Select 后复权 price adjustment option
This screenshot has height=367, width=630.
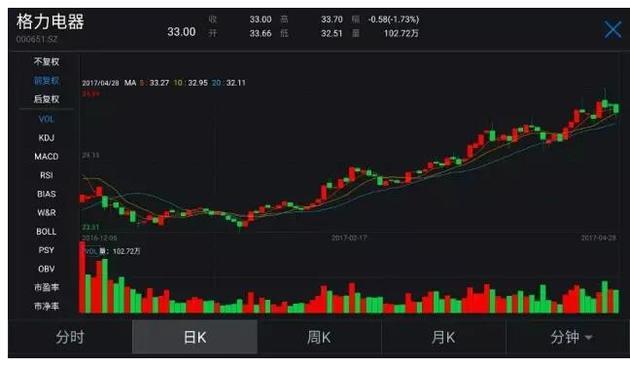[46, 99]
